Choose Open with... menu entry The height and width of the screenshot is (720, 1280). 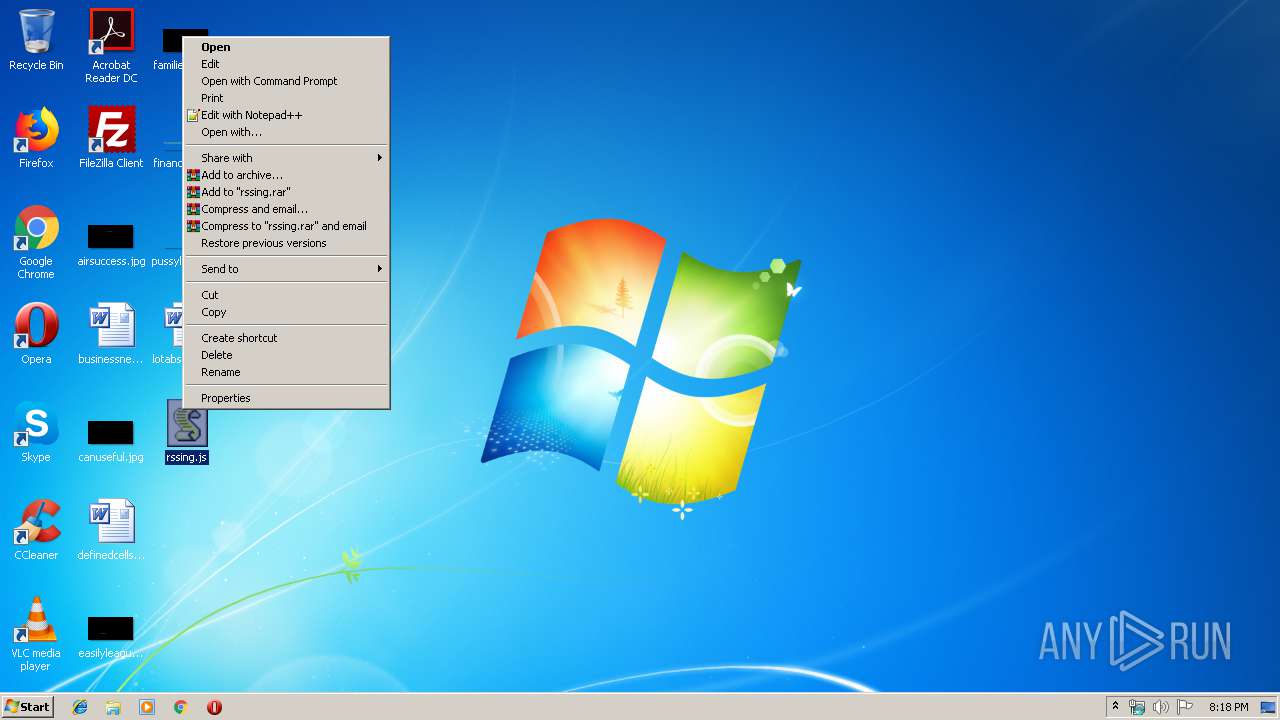click(286, 132)
